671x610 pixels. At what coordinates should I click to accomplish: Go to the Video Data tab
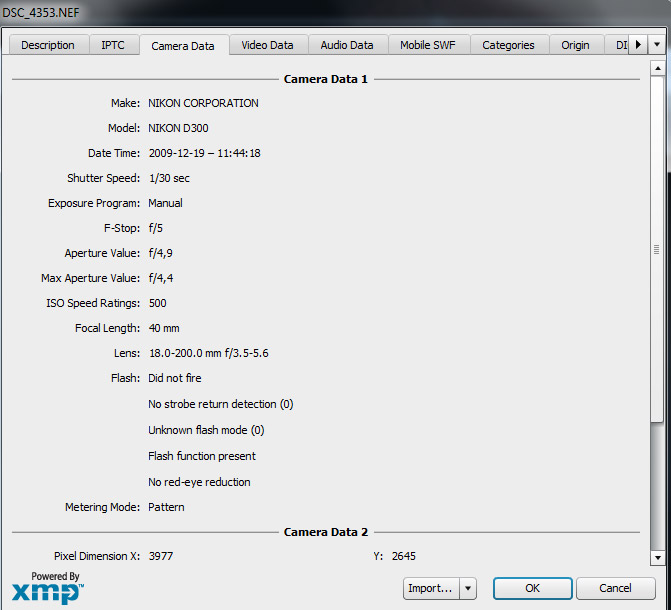267,45
